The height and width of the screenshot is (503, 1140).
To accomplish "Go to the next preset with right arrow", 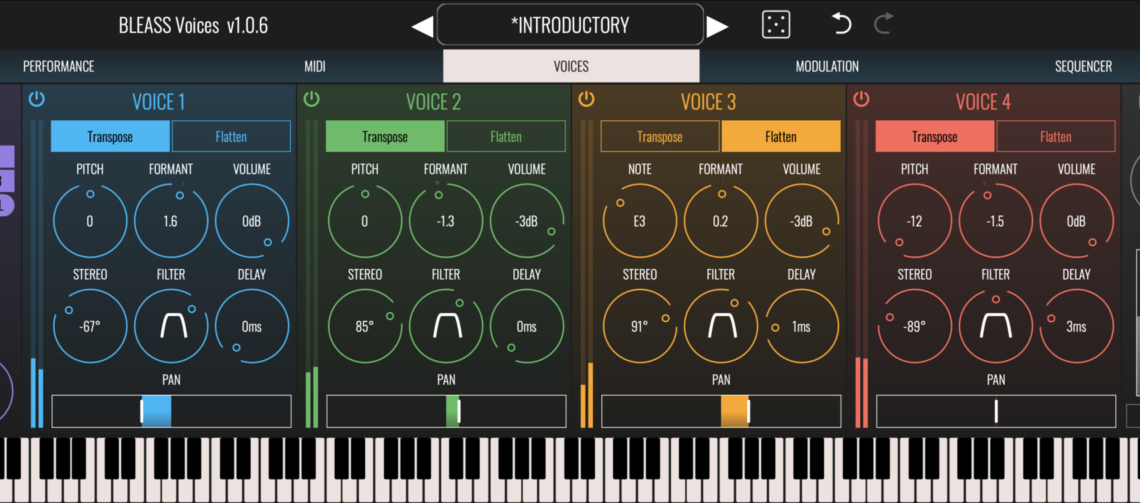I will click(717, 26).
